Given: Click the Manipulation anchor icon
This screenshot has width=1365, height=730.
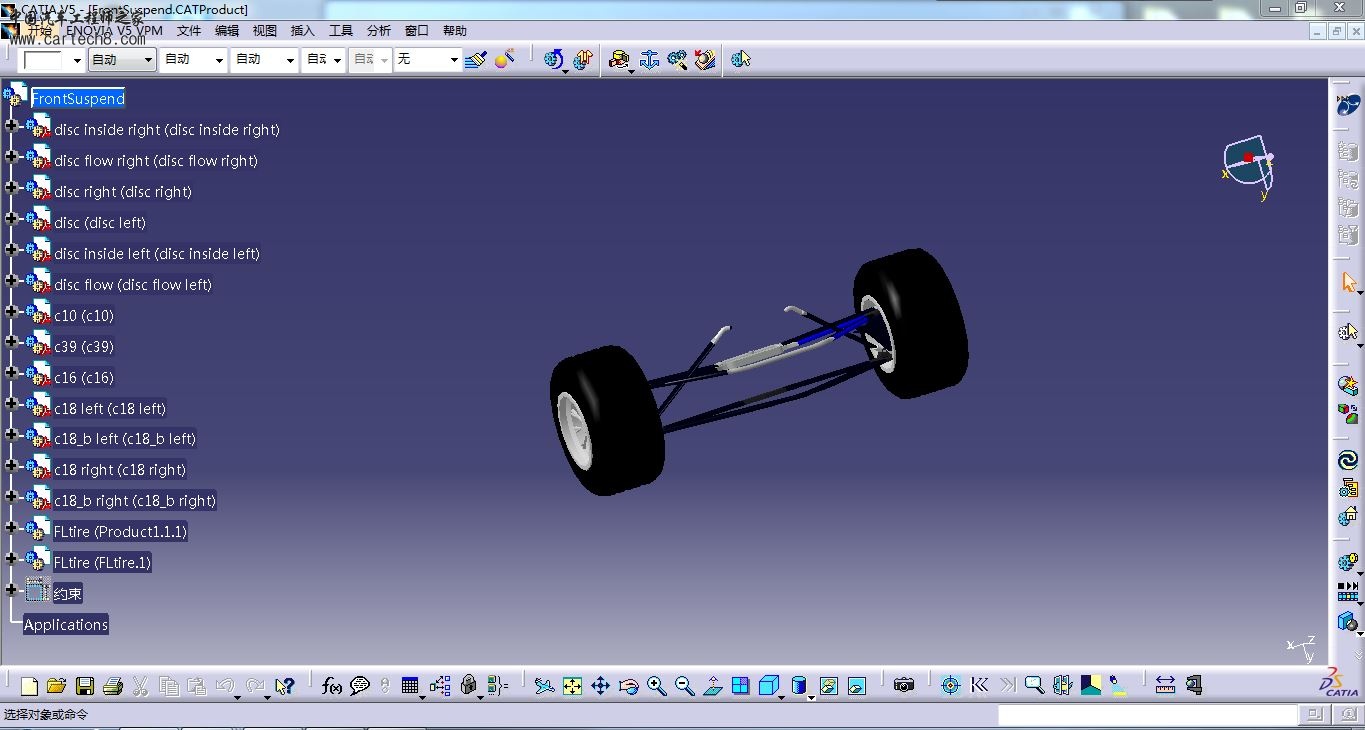Looking at the screenshot, I should tap(649, 60).
